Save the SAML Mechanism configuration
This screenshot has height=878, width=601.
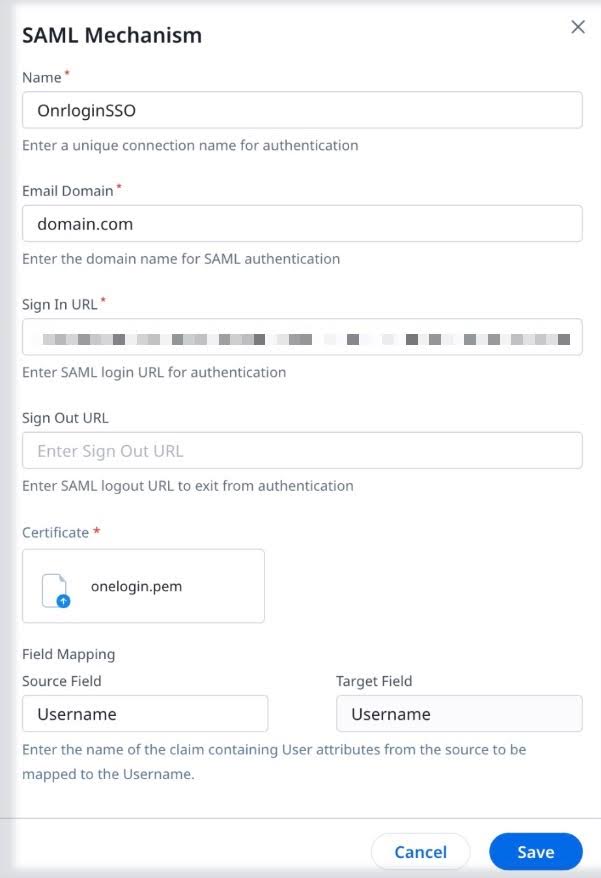(x=535, y=851)
